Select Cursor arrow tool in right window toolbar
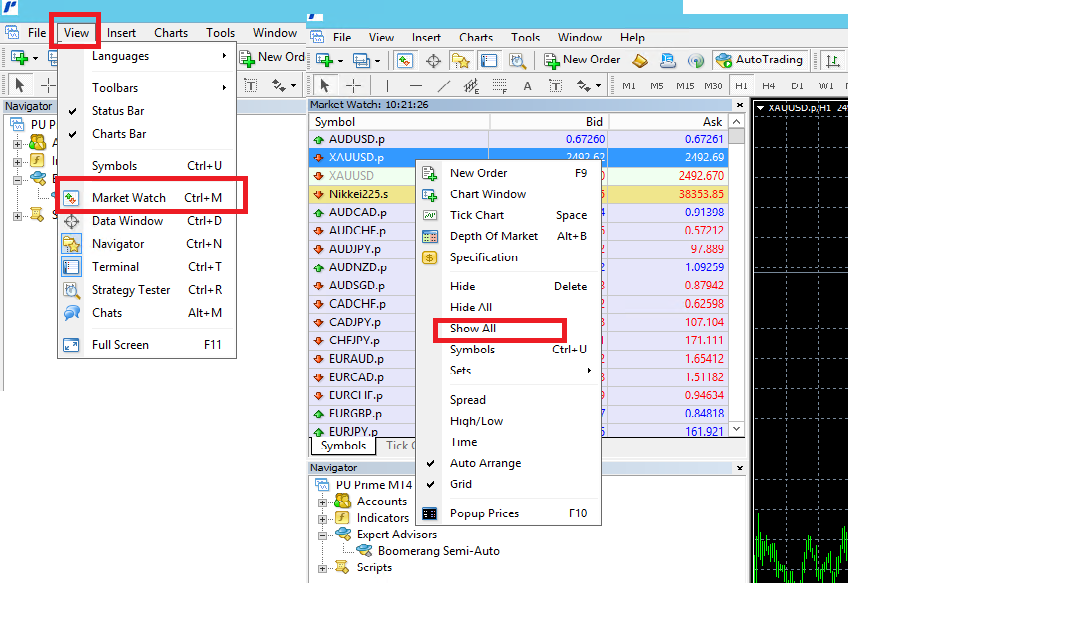 324,85
